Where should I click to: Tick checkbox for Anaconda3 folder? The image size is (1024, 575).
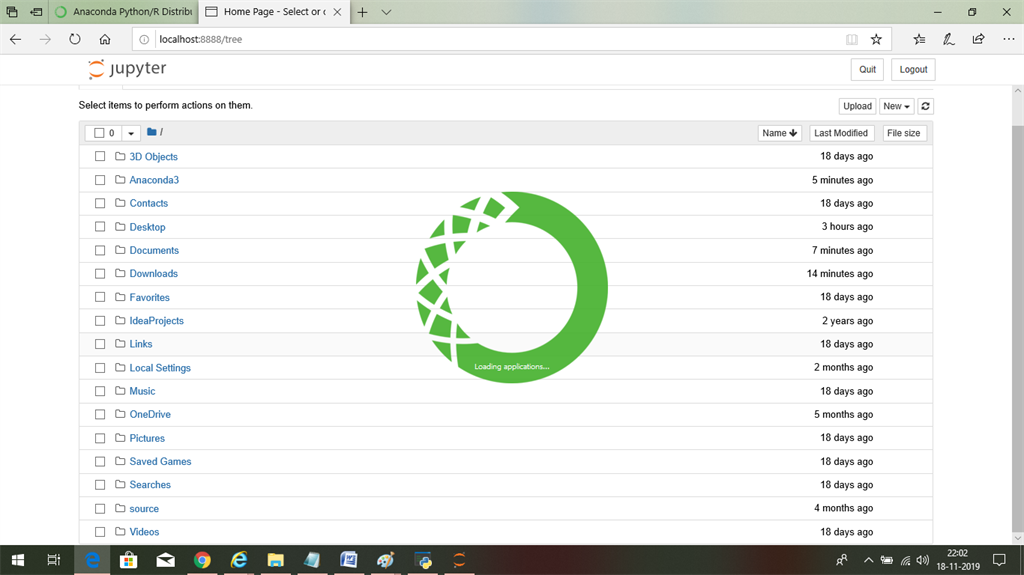[100, 180]
